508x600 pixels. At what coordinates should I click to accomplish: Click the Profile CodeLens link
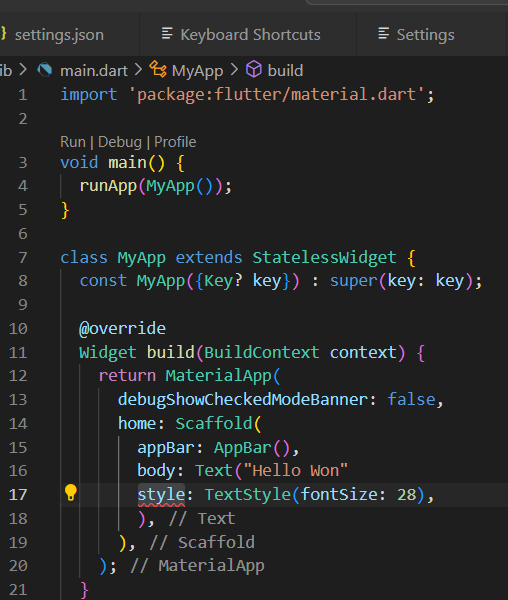click(175, 142)
